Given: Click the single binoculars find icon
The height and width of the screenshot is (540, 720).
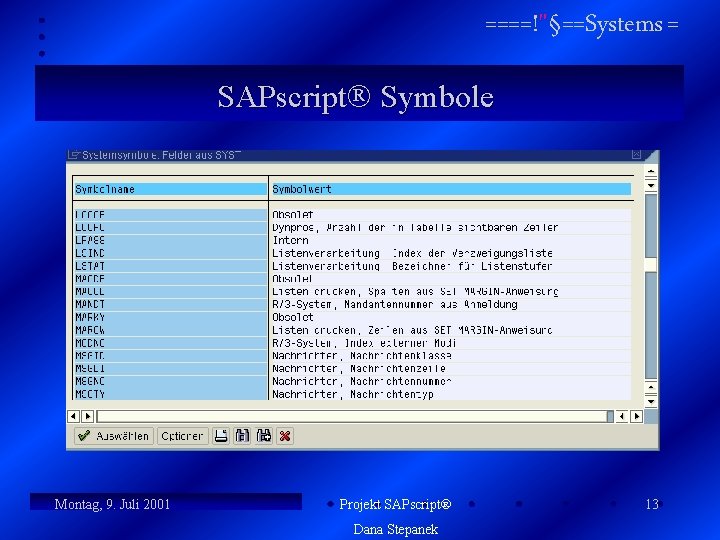Looking at the screenshot, I should click(x=242, y=436).
